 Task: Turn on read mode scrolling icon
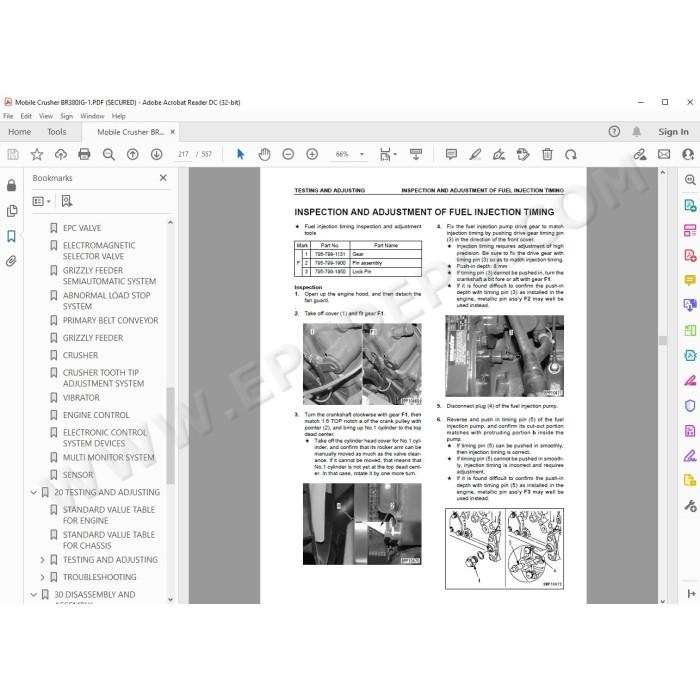(416, 154)
